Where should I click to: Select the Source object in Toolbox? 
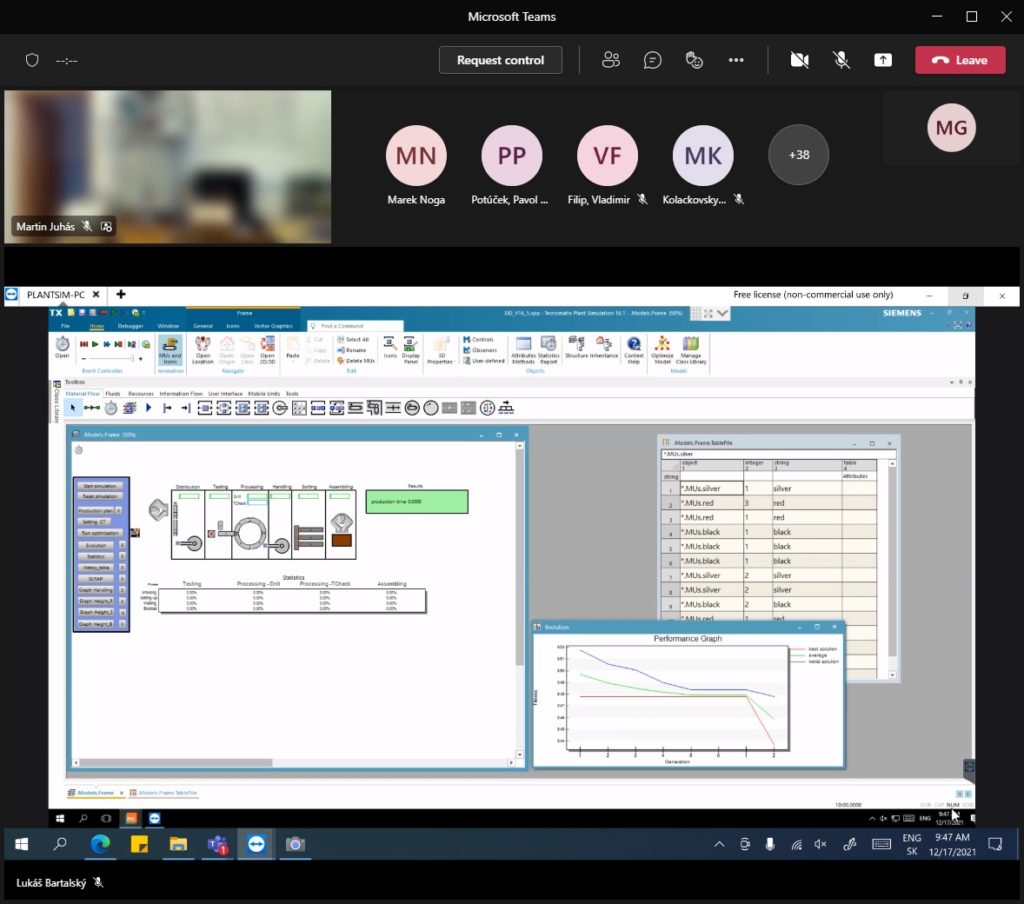pyautogui.click(x=167, y=408)
